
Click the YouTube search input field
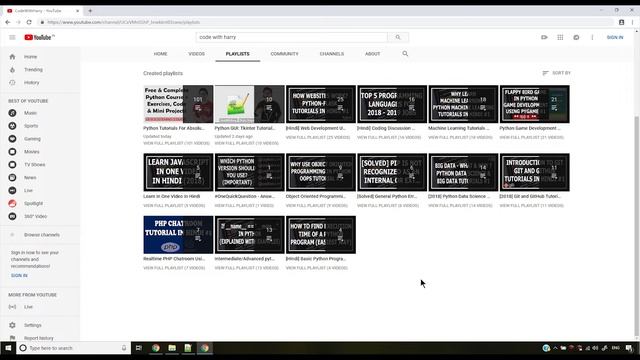point(291,37)
